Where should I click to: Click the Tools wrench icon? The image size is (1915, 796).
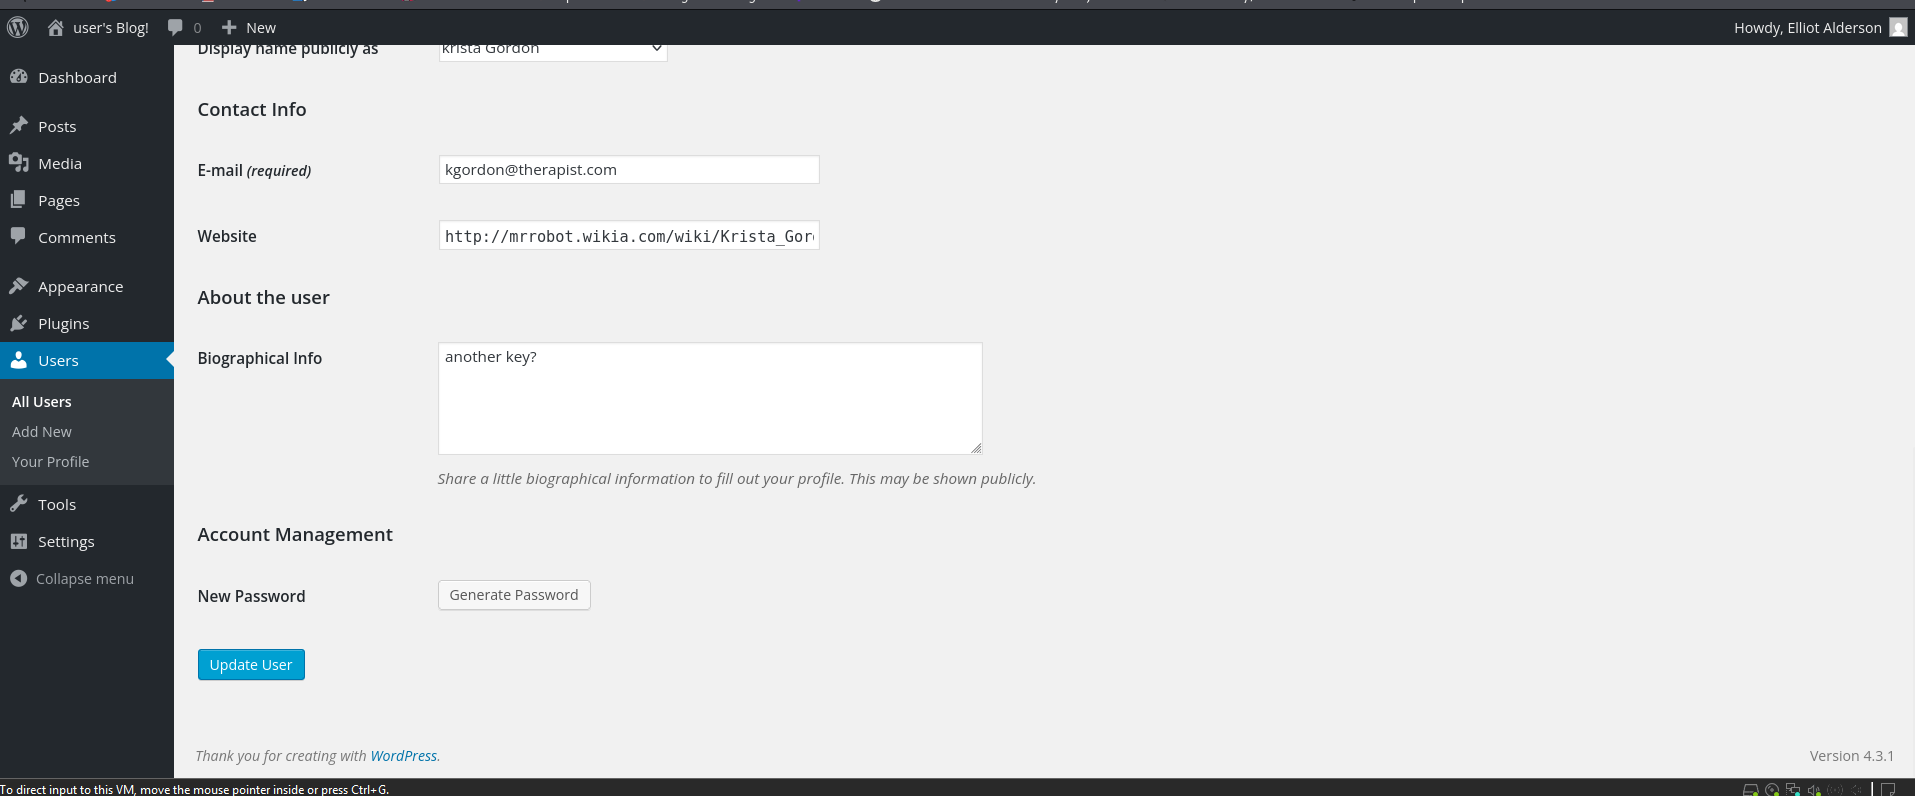(x=18, y=504)
